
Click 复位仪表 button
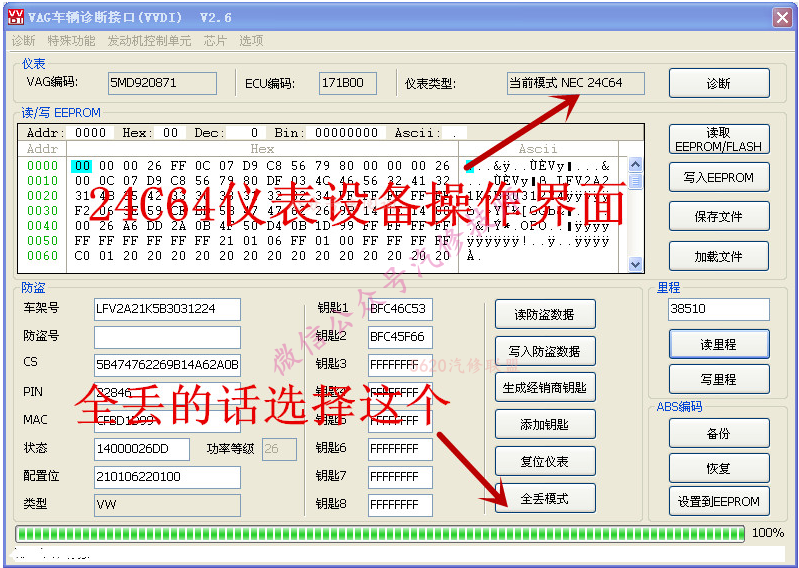[x=545, y=461]
